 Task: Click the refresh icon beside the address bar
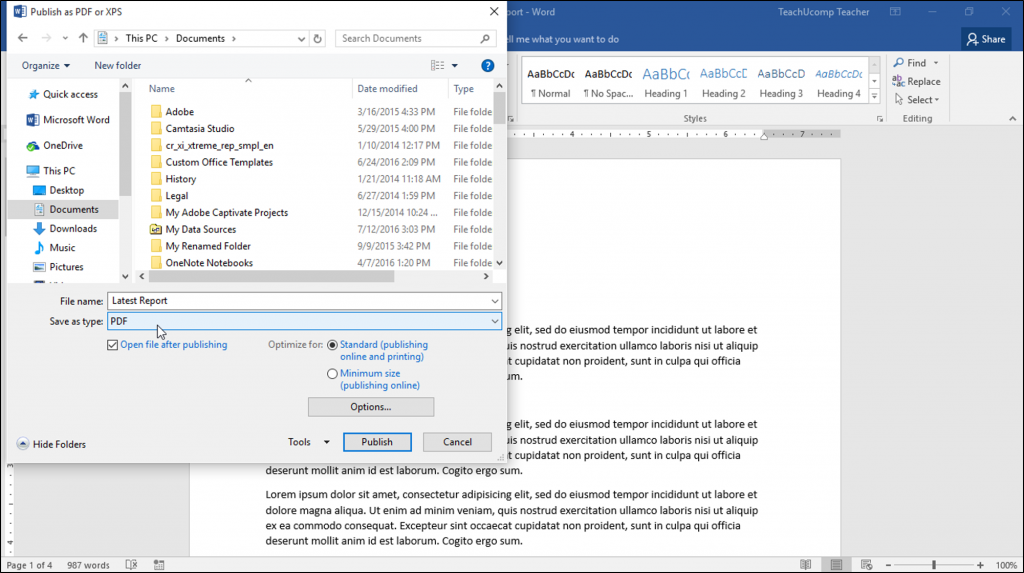click(x=318, y=39)
